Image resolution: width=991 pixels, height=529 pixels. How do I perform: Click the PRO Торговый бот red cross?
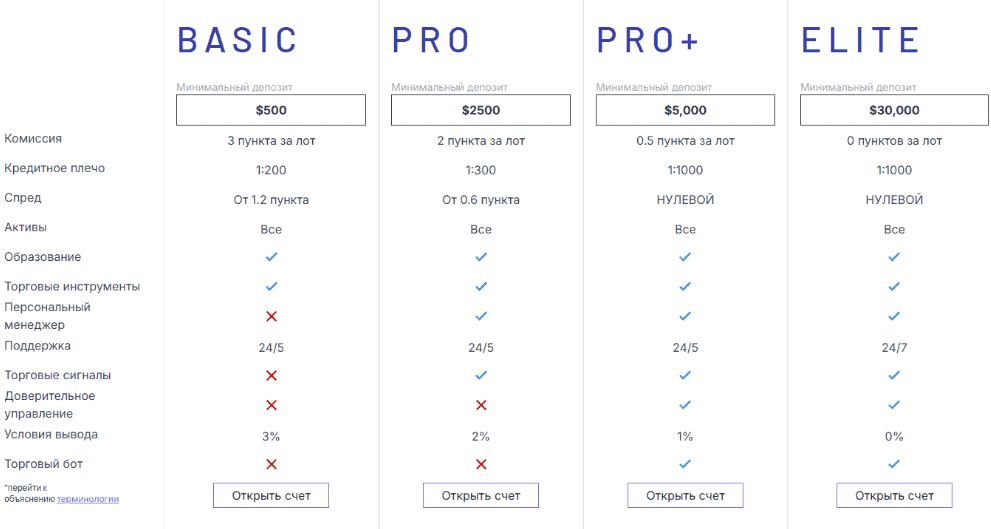(x=481, y=464)
